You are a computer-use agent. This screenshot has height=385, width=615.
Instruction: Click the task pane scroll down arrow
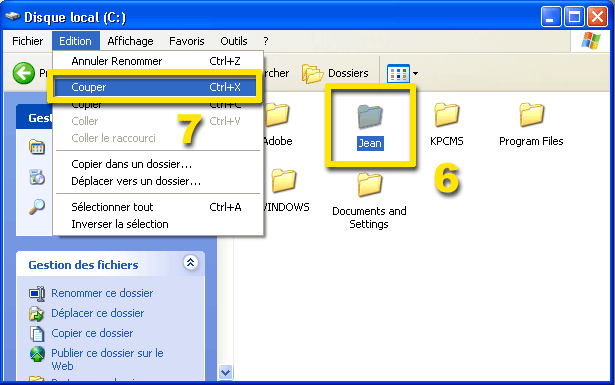(226, 372)
